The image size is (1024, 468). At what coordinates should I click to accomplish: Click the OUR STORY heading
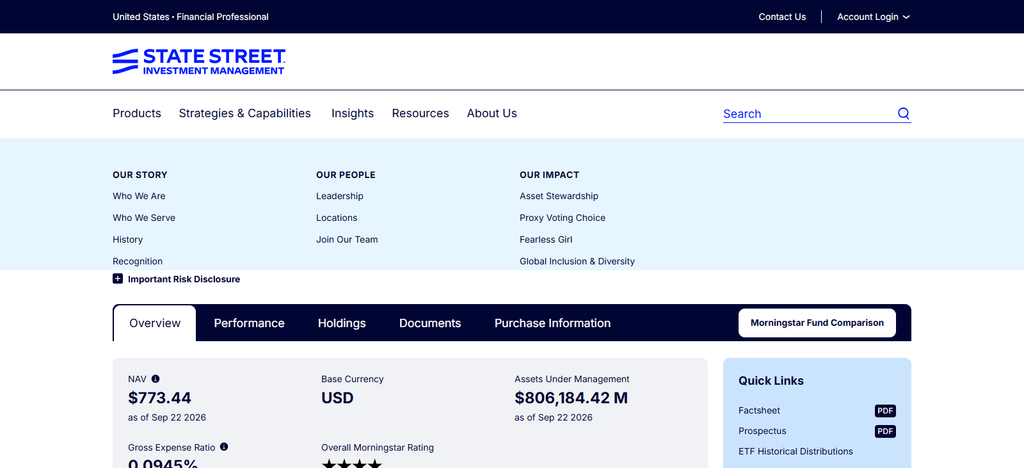(140, 175)
